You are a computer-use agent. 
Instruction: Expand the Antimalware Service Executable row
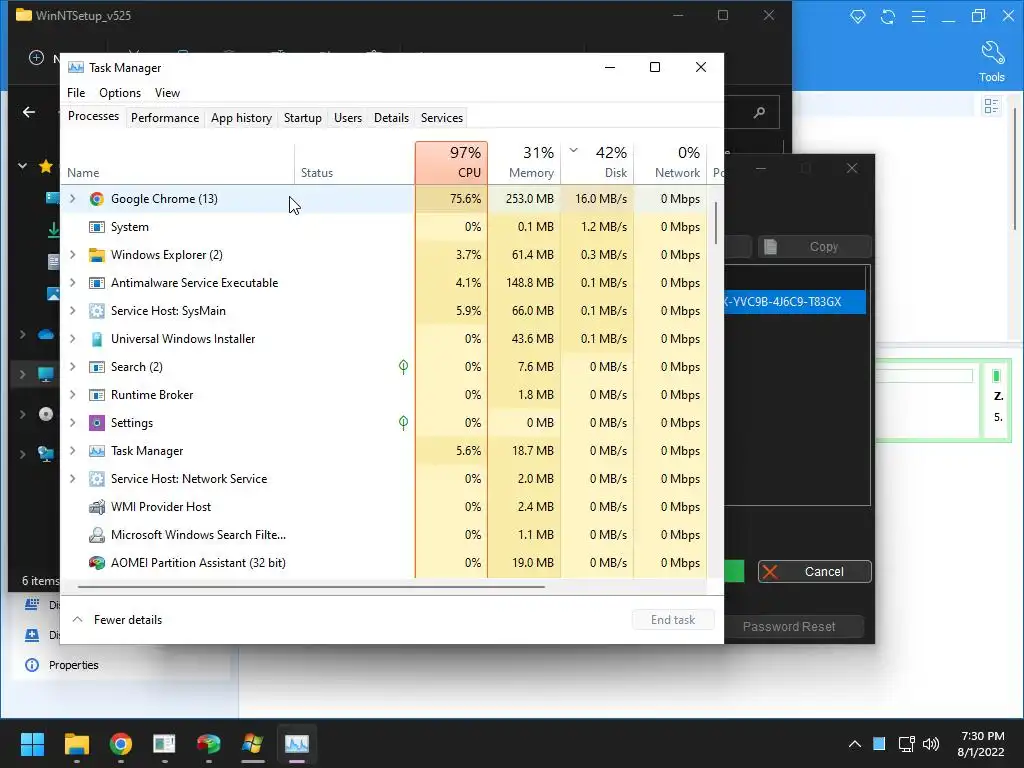click(x=72, y=283)
